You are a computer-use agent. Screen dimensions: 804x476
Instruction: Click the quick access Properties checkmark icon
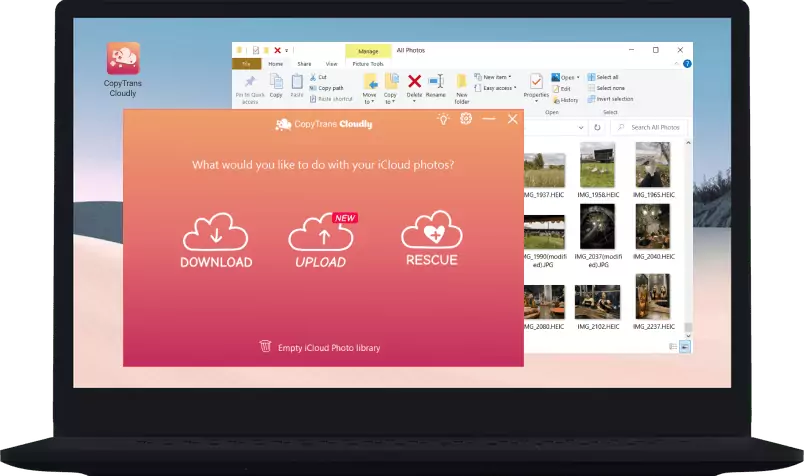tap(255, 50)
